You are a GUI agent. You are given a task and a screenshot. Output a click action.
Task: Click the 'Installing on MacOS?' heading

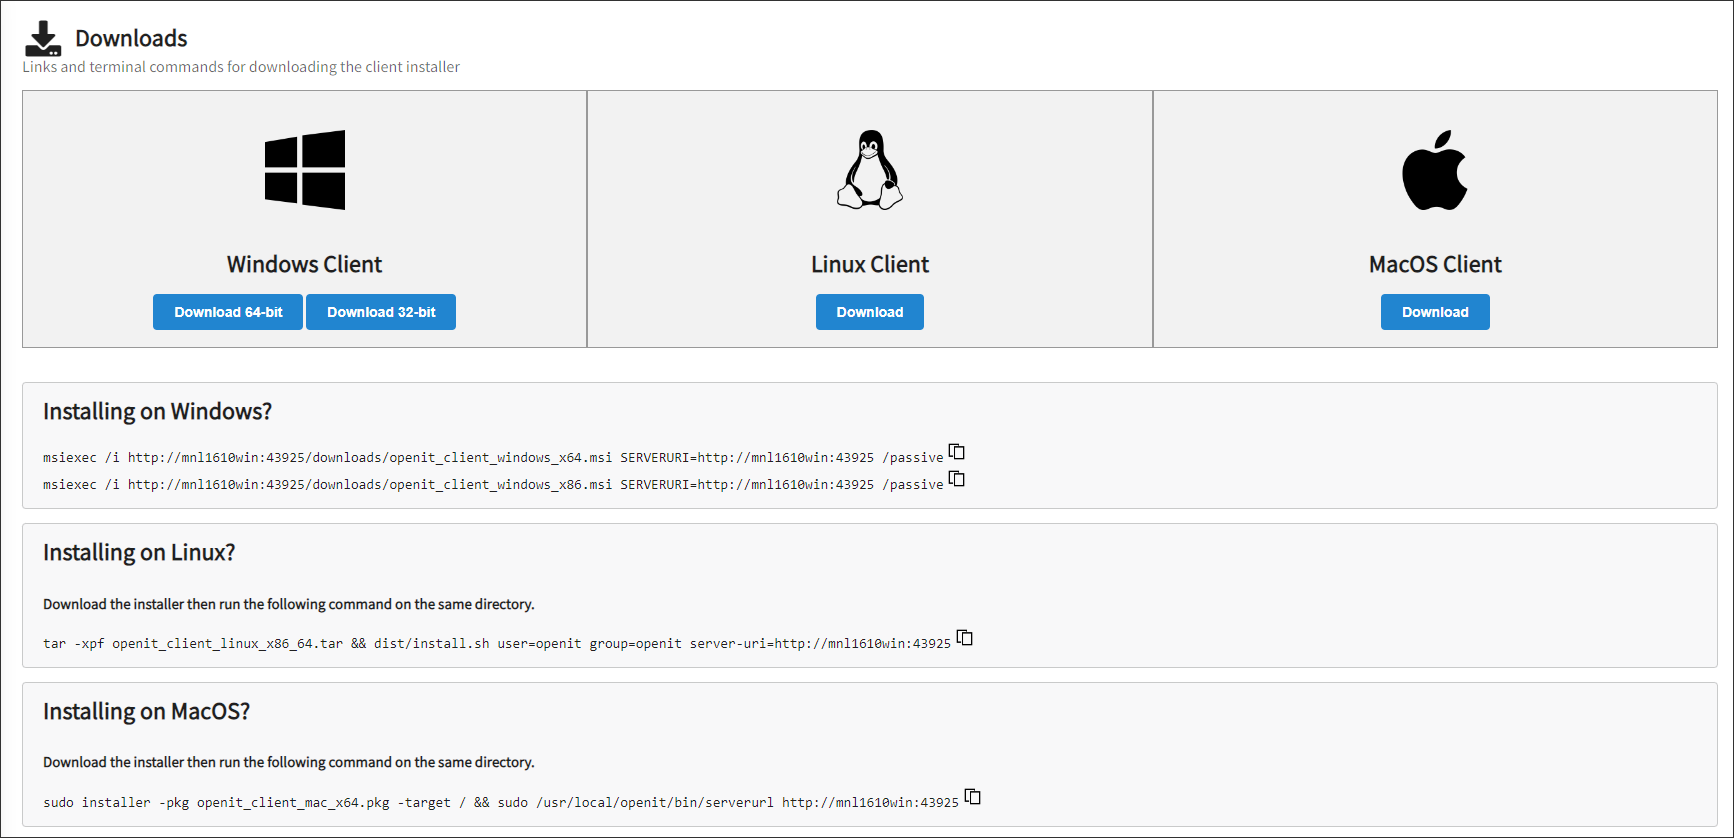pyautogui.click(x=146, y=711)
